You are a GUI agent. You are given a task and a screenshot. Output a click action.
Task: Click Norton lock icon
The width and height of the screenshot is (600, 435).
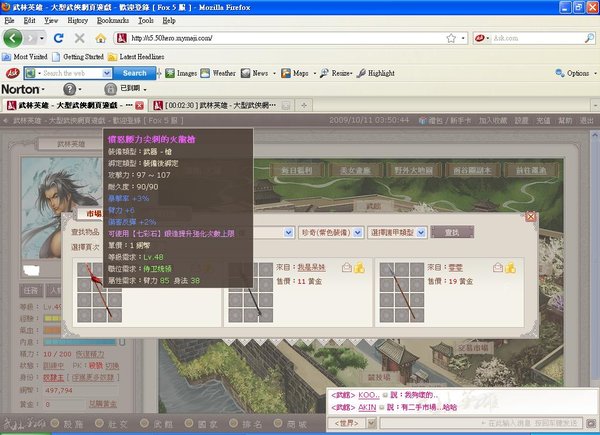coord(110,89)
